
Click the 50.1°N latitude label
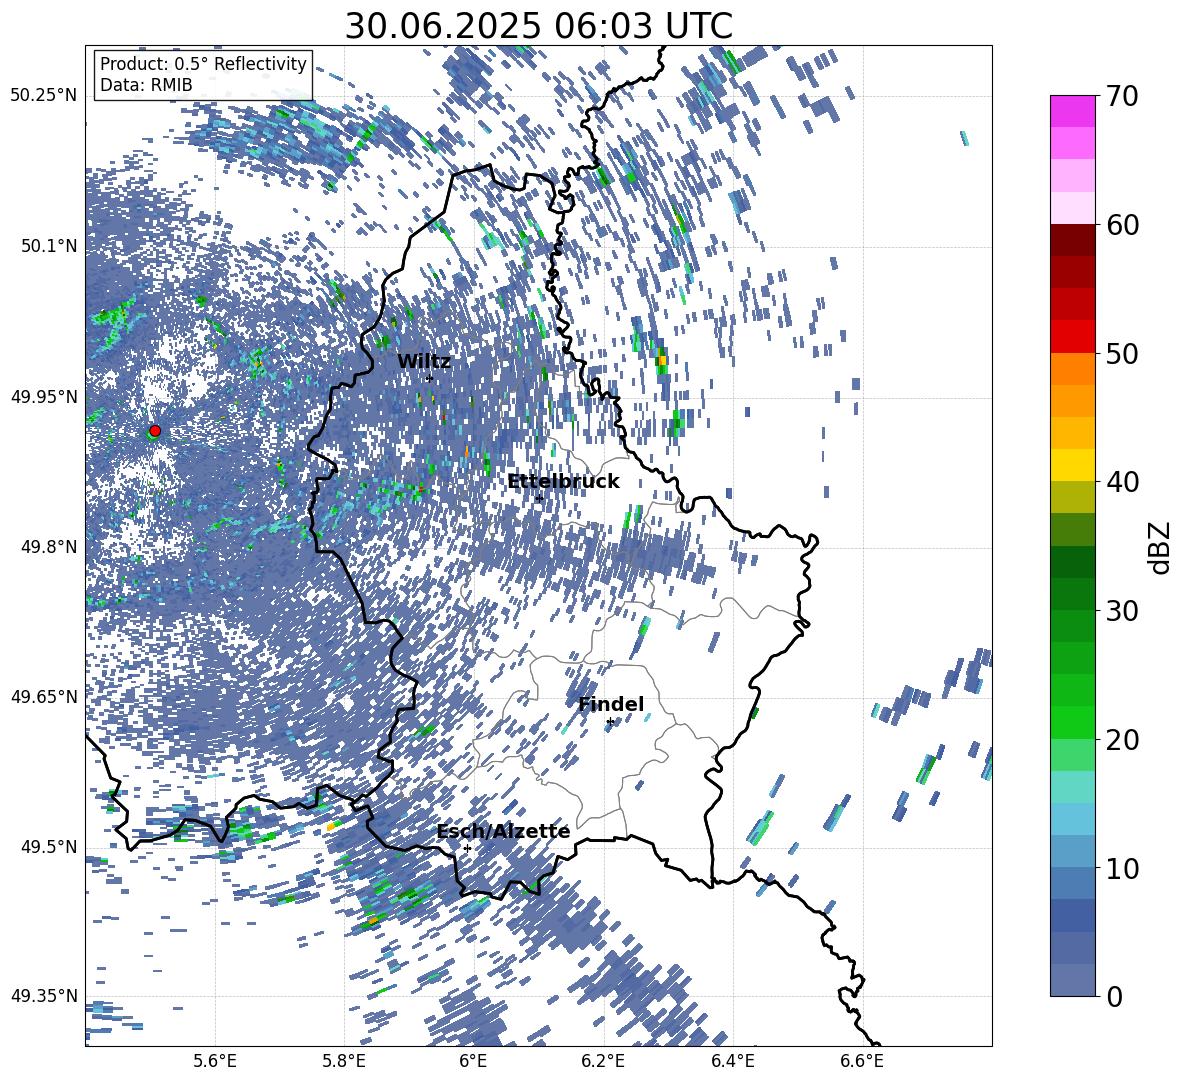coord(49,246)
